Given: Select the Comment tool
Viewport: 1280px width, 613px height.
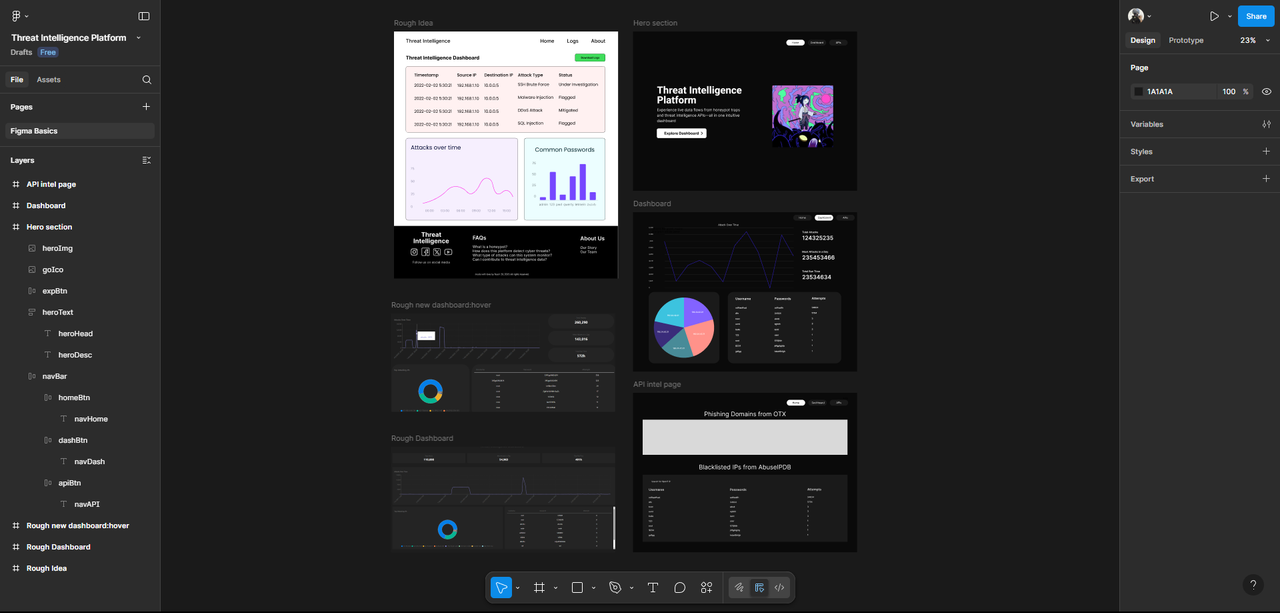Looking at the screenshot, I should coord(680,588).
